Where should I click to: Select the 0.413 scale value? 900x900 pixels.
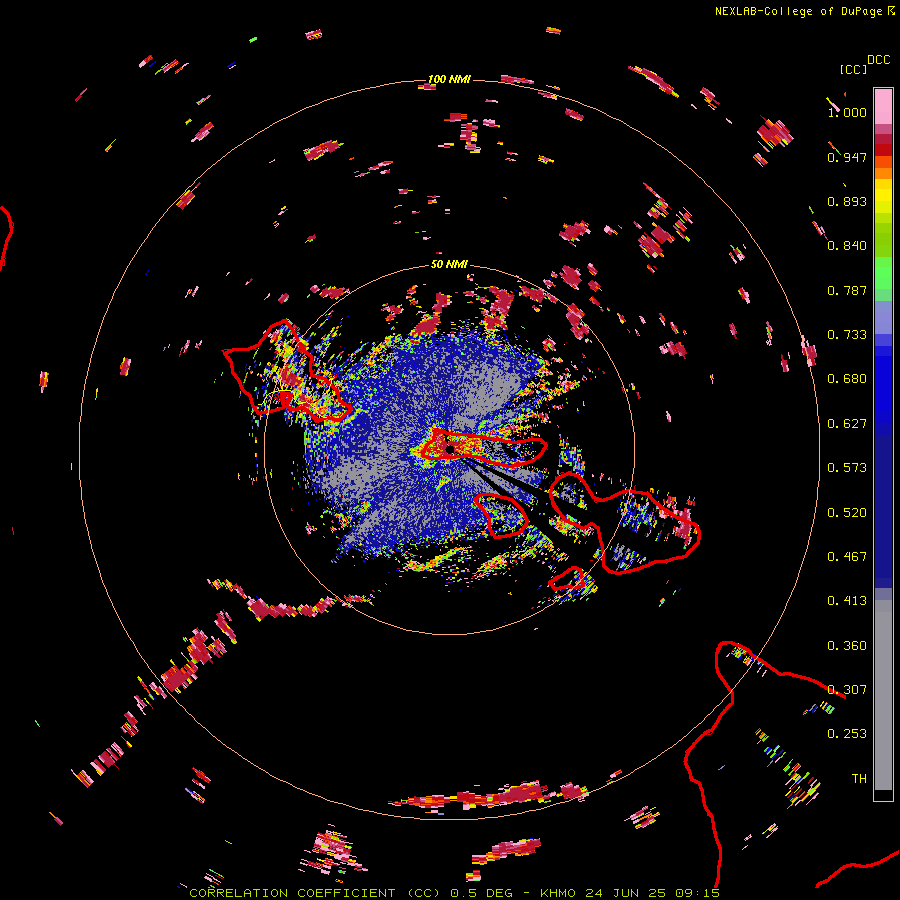[847, 601]
